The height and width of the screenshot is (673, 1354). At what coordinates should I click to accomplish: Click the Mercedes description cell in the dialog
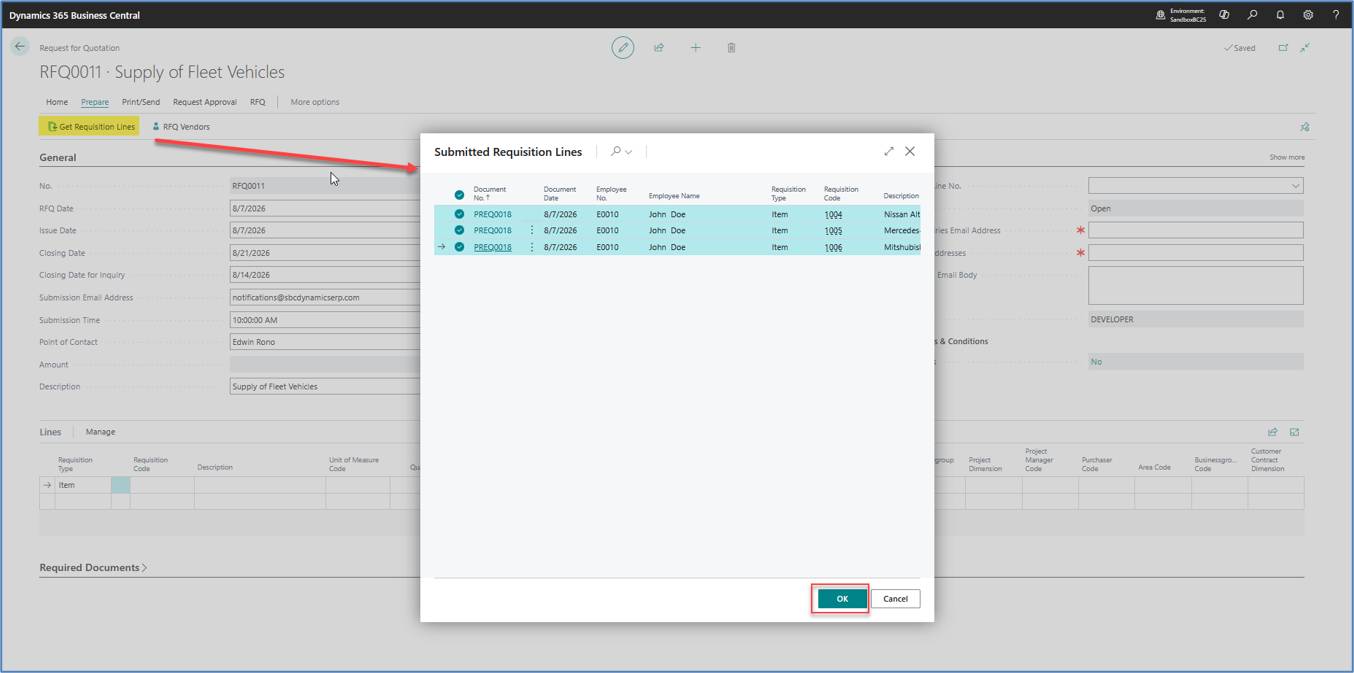pyautogui.click(x=901, y=230)
